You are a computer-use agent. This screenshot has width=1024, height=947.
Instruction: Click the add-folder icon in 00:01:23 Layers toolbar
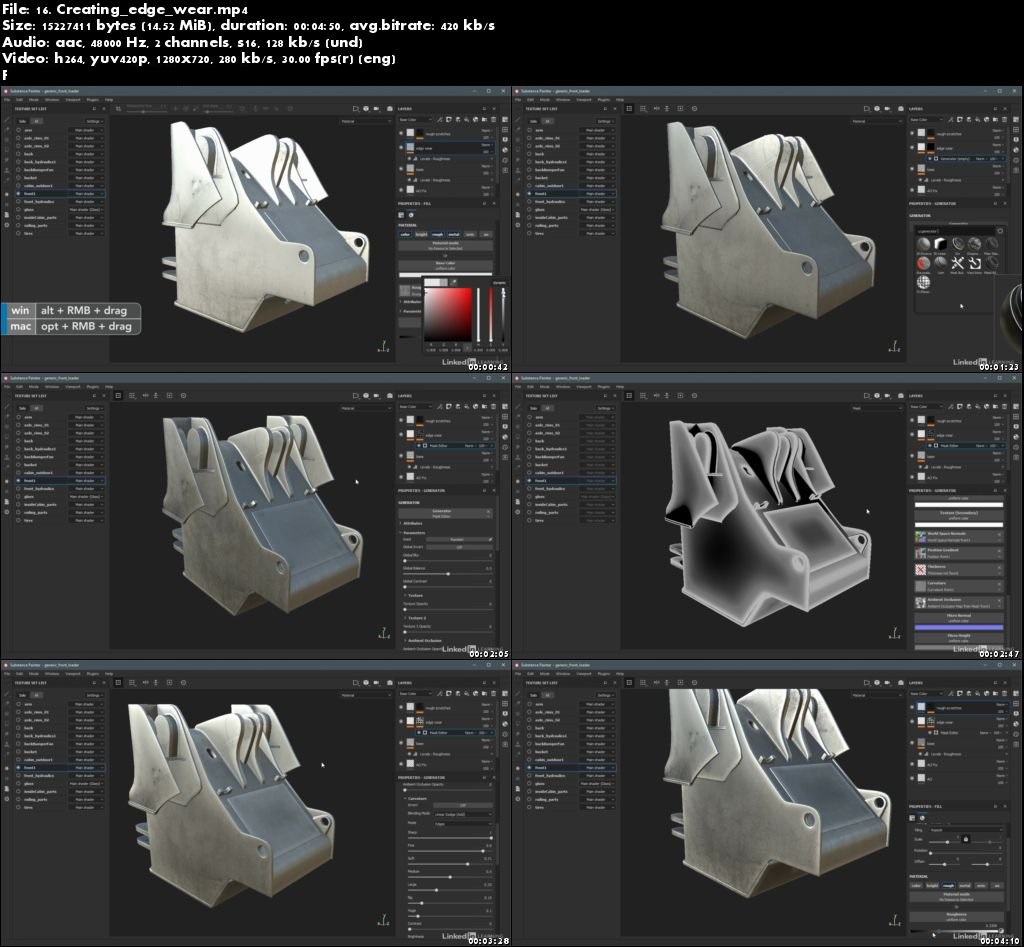(x=995, y=120)
